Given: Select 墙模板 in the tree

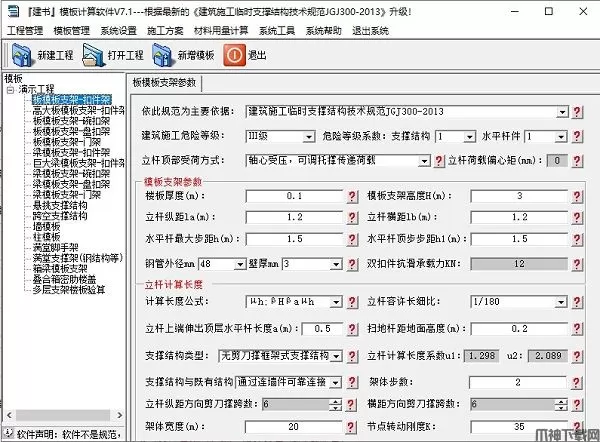Looking at the screenshot, I should coord(46,227).
